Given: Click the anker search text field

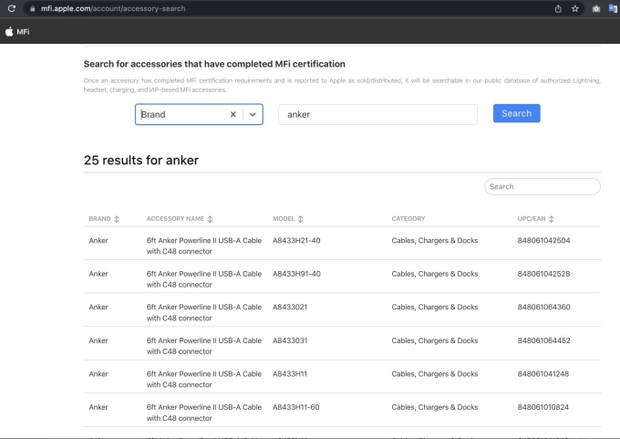Looking at the screenshot, I should [377, 114].
